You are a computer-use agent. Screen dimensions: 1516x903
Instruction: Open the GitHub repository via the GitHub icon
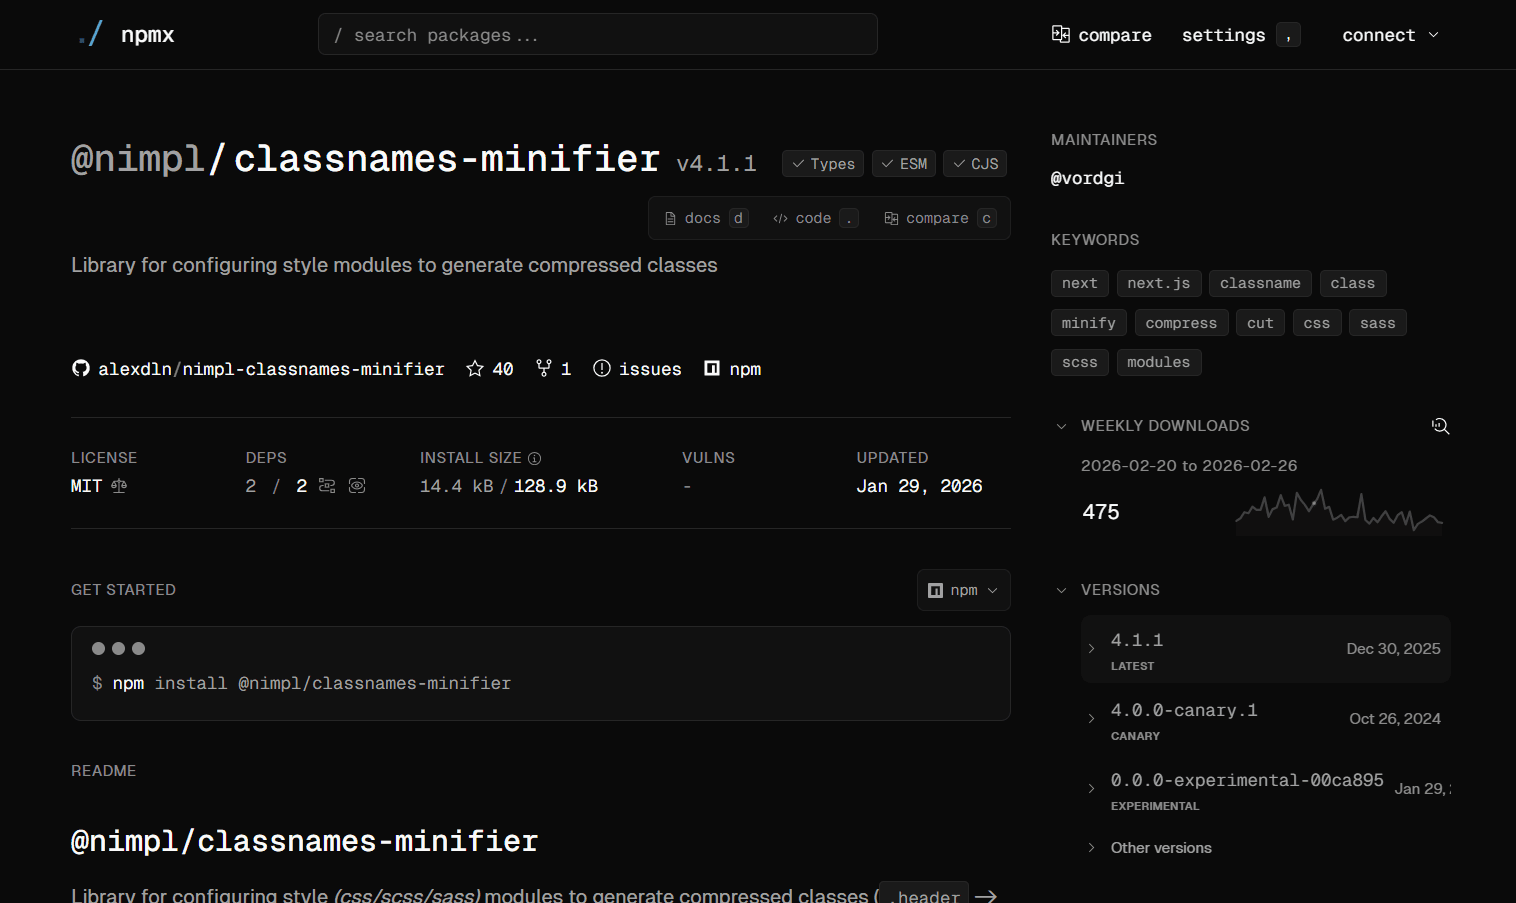pos(80,368)
